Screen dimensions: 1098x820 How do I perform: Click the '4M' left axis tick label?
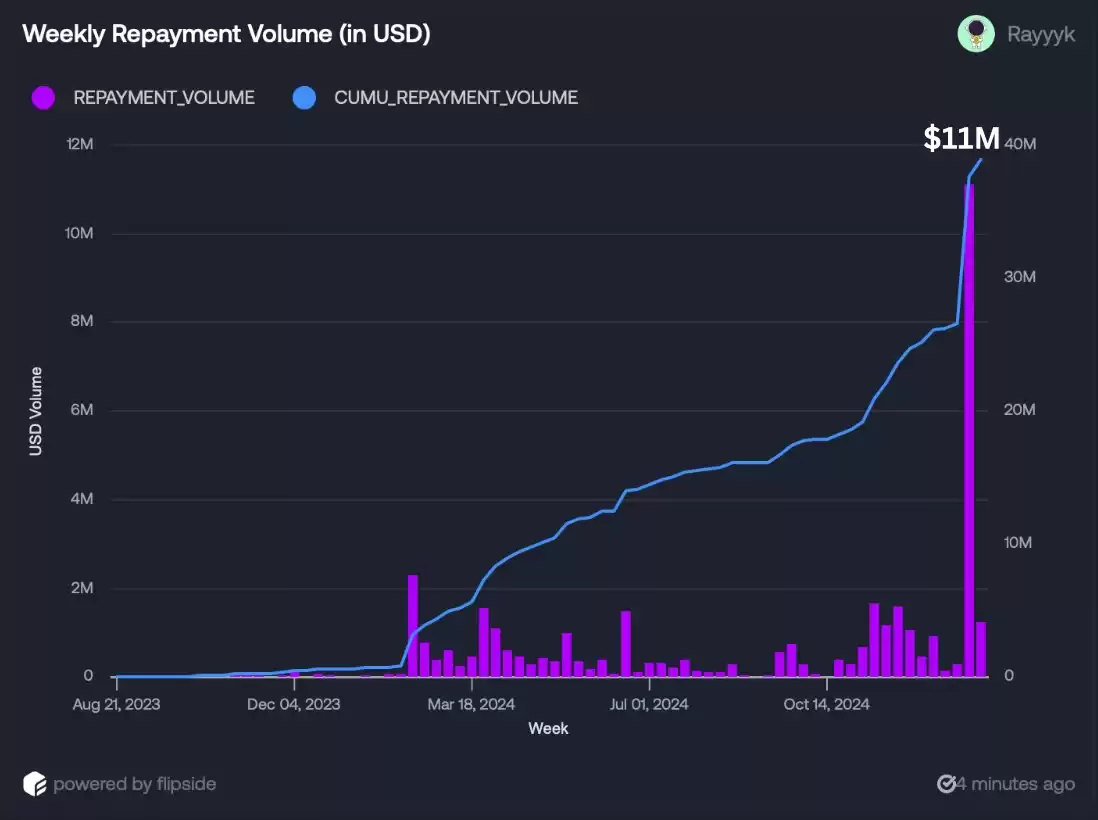click(82, 499)
